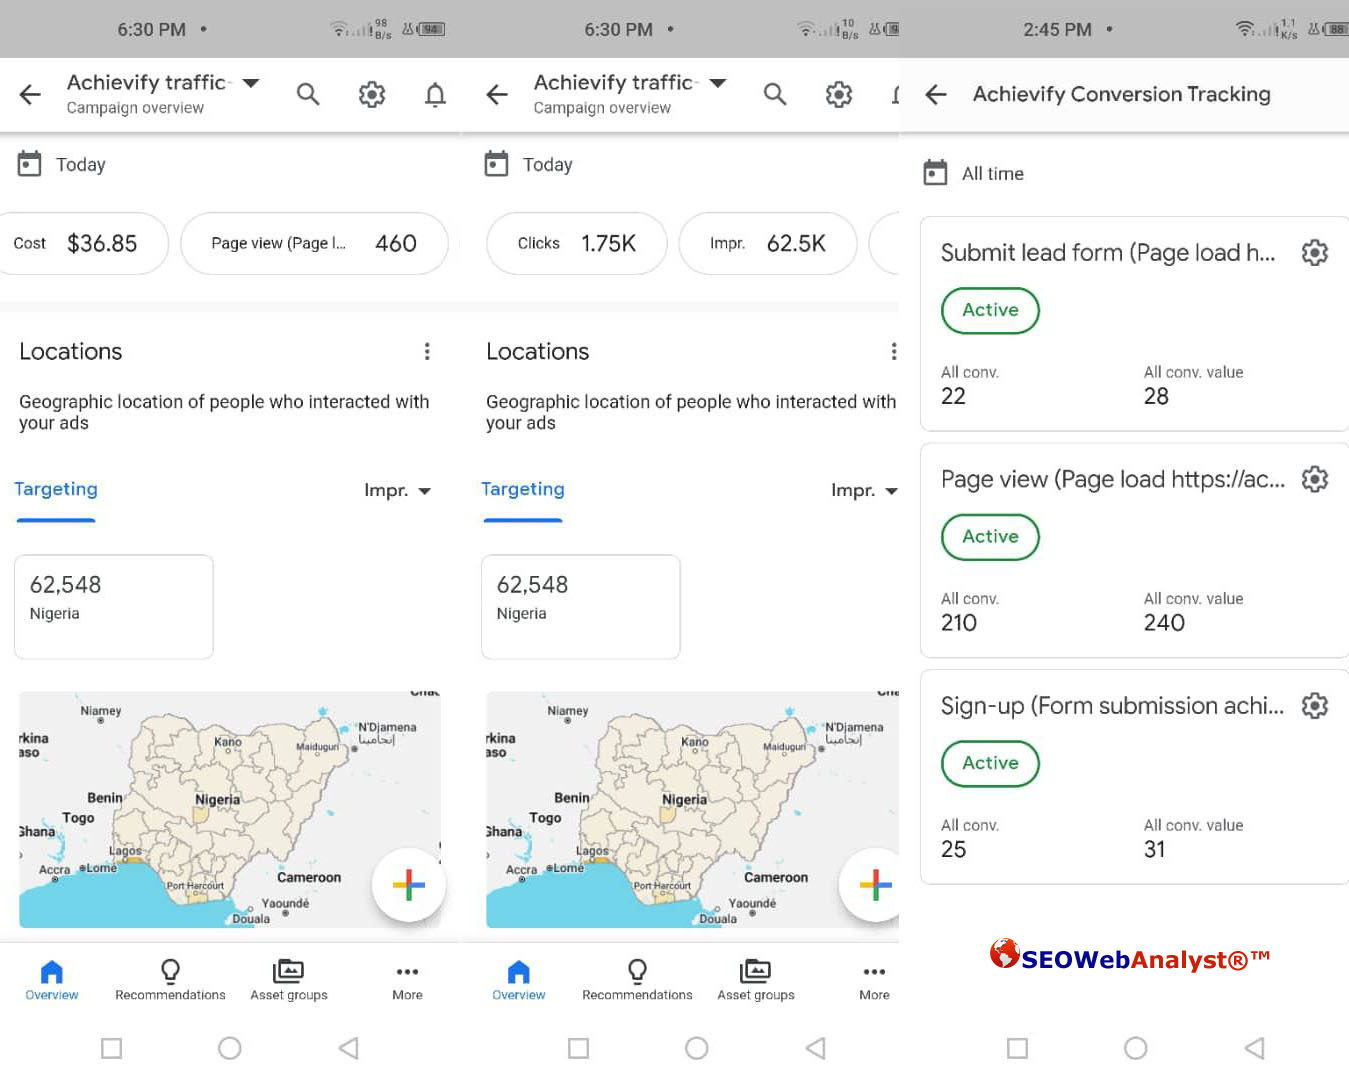Select the Page view 460 metric chip
Viewport: 1349px width, 1080px height.
coord(314,243)
